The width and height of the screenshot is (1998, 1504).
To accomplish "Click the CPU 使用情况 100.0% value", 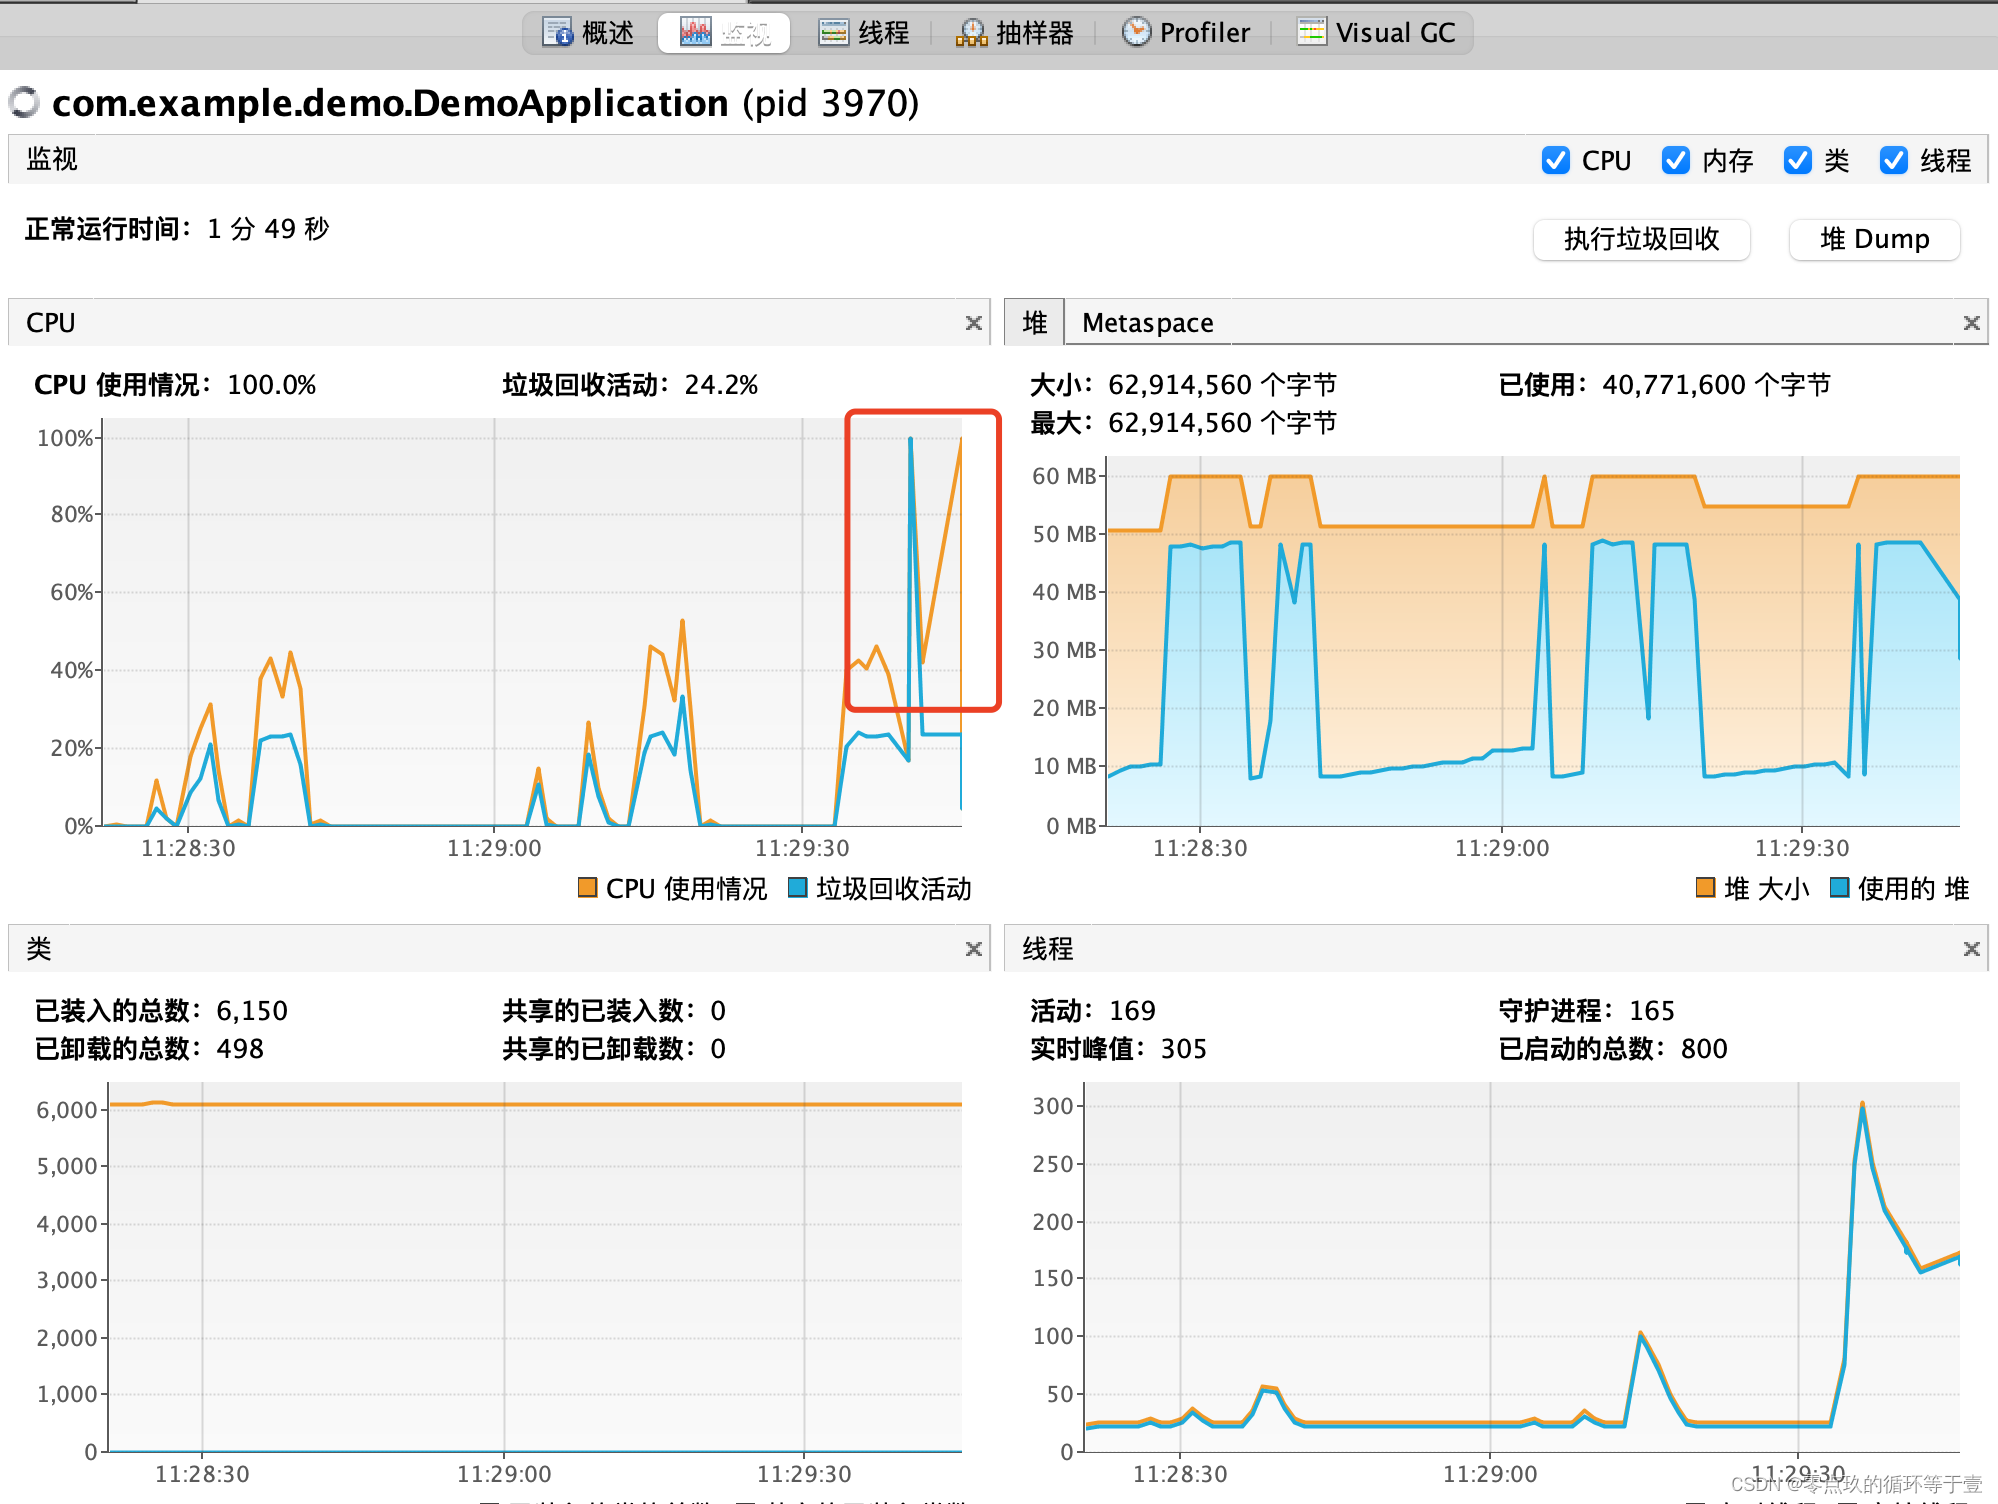I will [x=272, y=385].
